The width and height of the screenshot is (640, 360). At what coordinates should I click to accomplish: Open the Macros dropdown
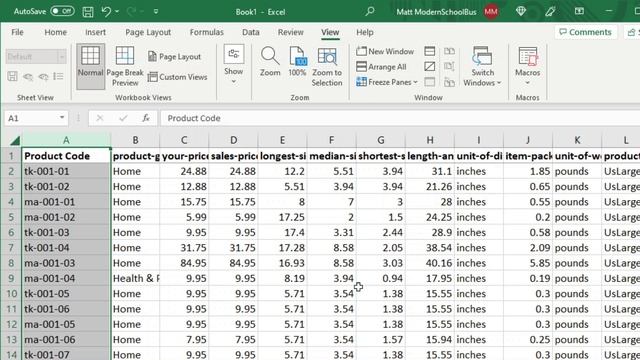pyautogui.click(x=527, y=66)
